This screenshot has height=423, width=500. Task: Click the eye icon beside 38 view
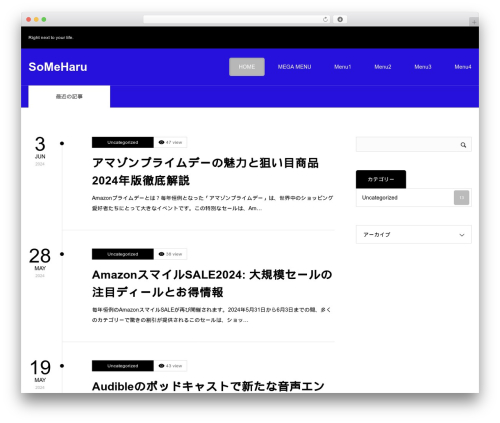point(161,254)
